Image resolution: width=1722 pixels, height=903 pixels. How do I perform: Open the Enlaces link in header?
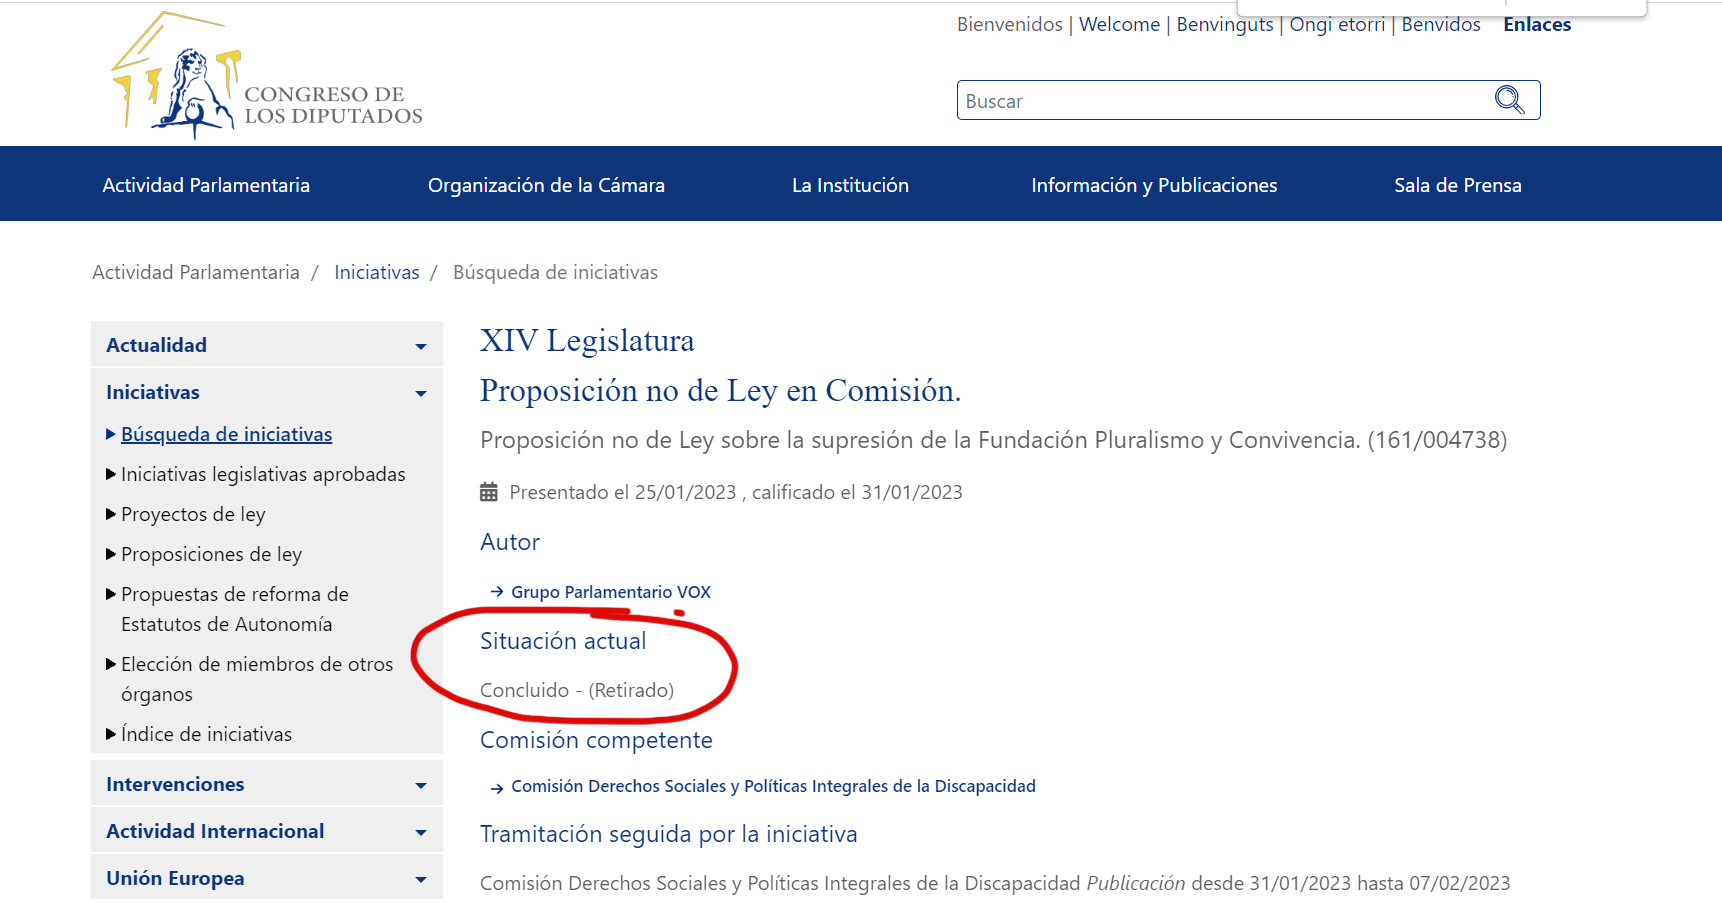coord(1536,25)
